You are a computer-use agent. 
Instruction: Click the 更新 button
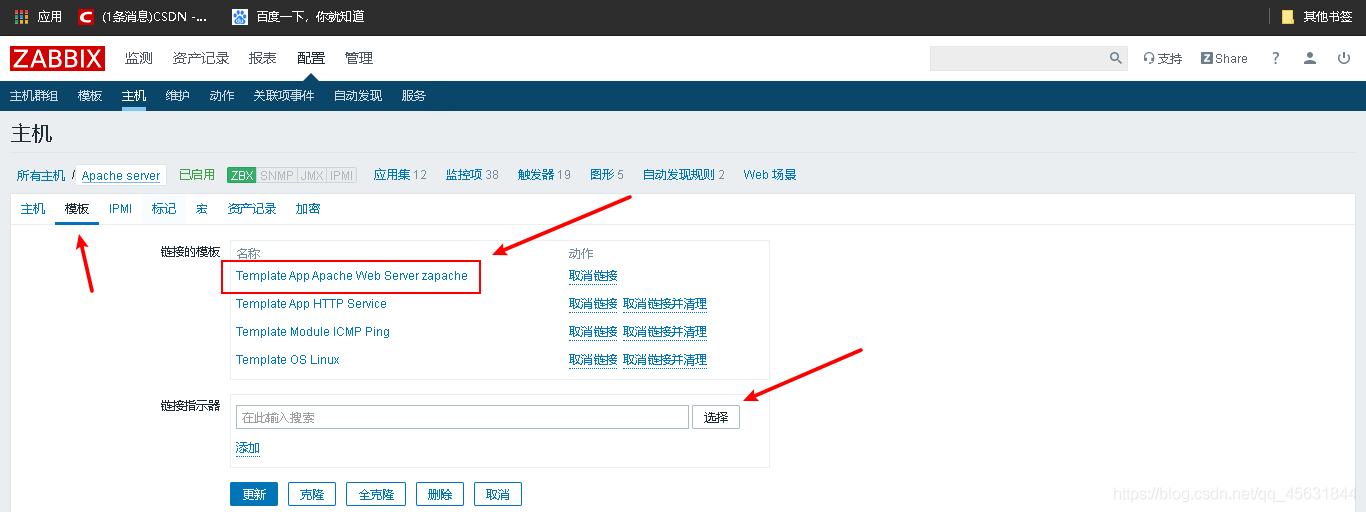tap(254, 494)
